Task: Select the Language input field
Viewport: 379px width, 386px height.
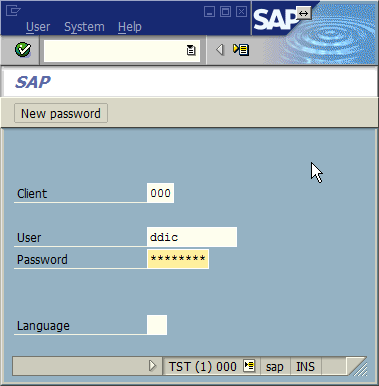Action: (157, 325)
